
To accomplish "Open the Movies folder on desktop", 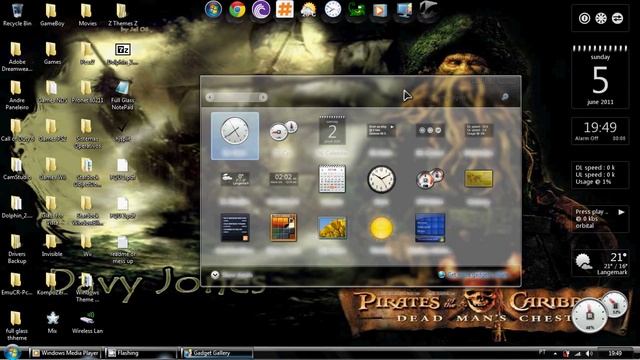I will coord(87,14).
